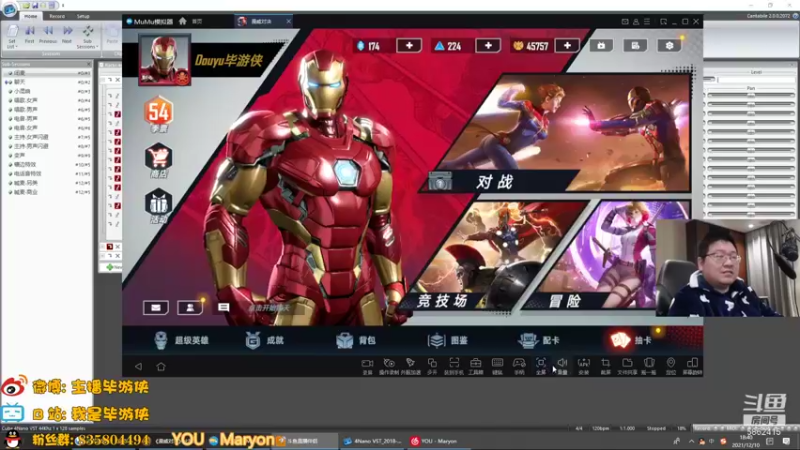This screenshot has width=800, height=450.
Task: Click Next session button in Cantabile
Action: point(67,35)
